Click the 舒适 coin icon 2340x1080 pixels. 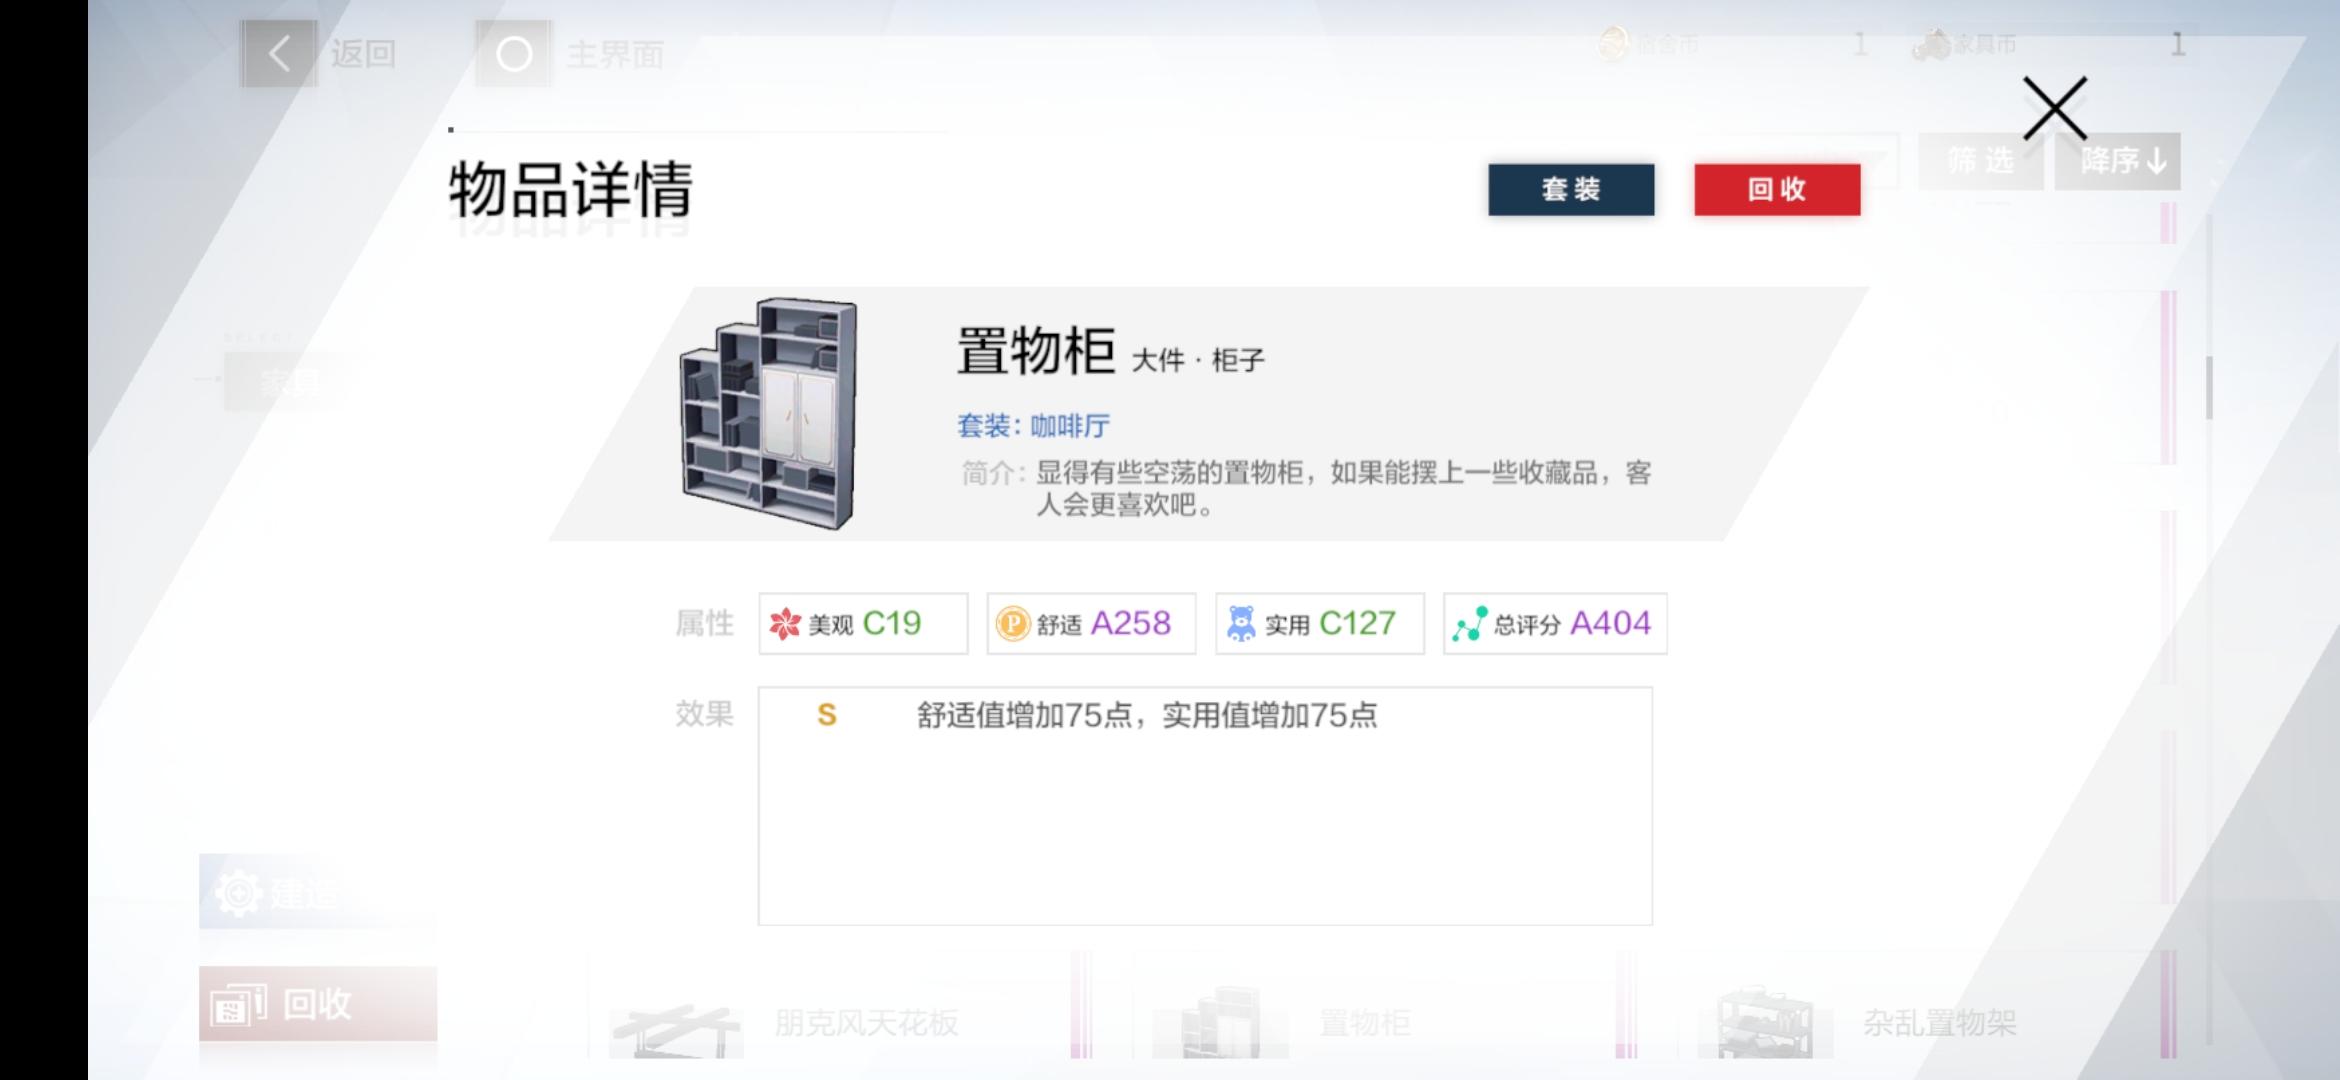[x=1013, y=624]
